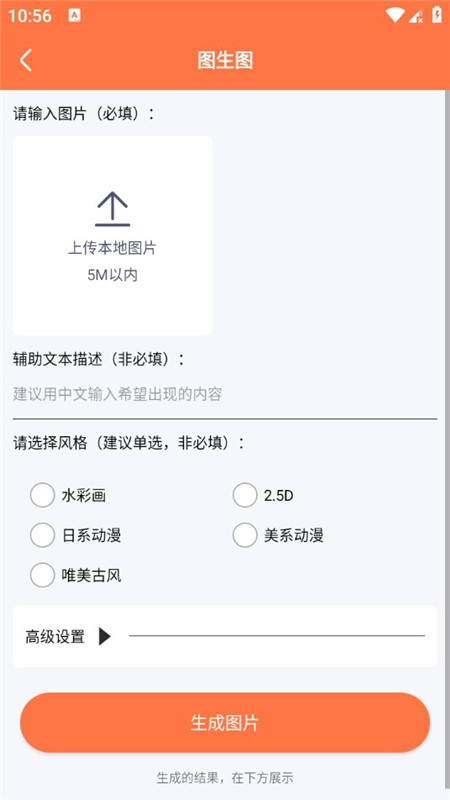Click the 上传本地图片 text
The image size is (450, 800).
coord(112,248)
